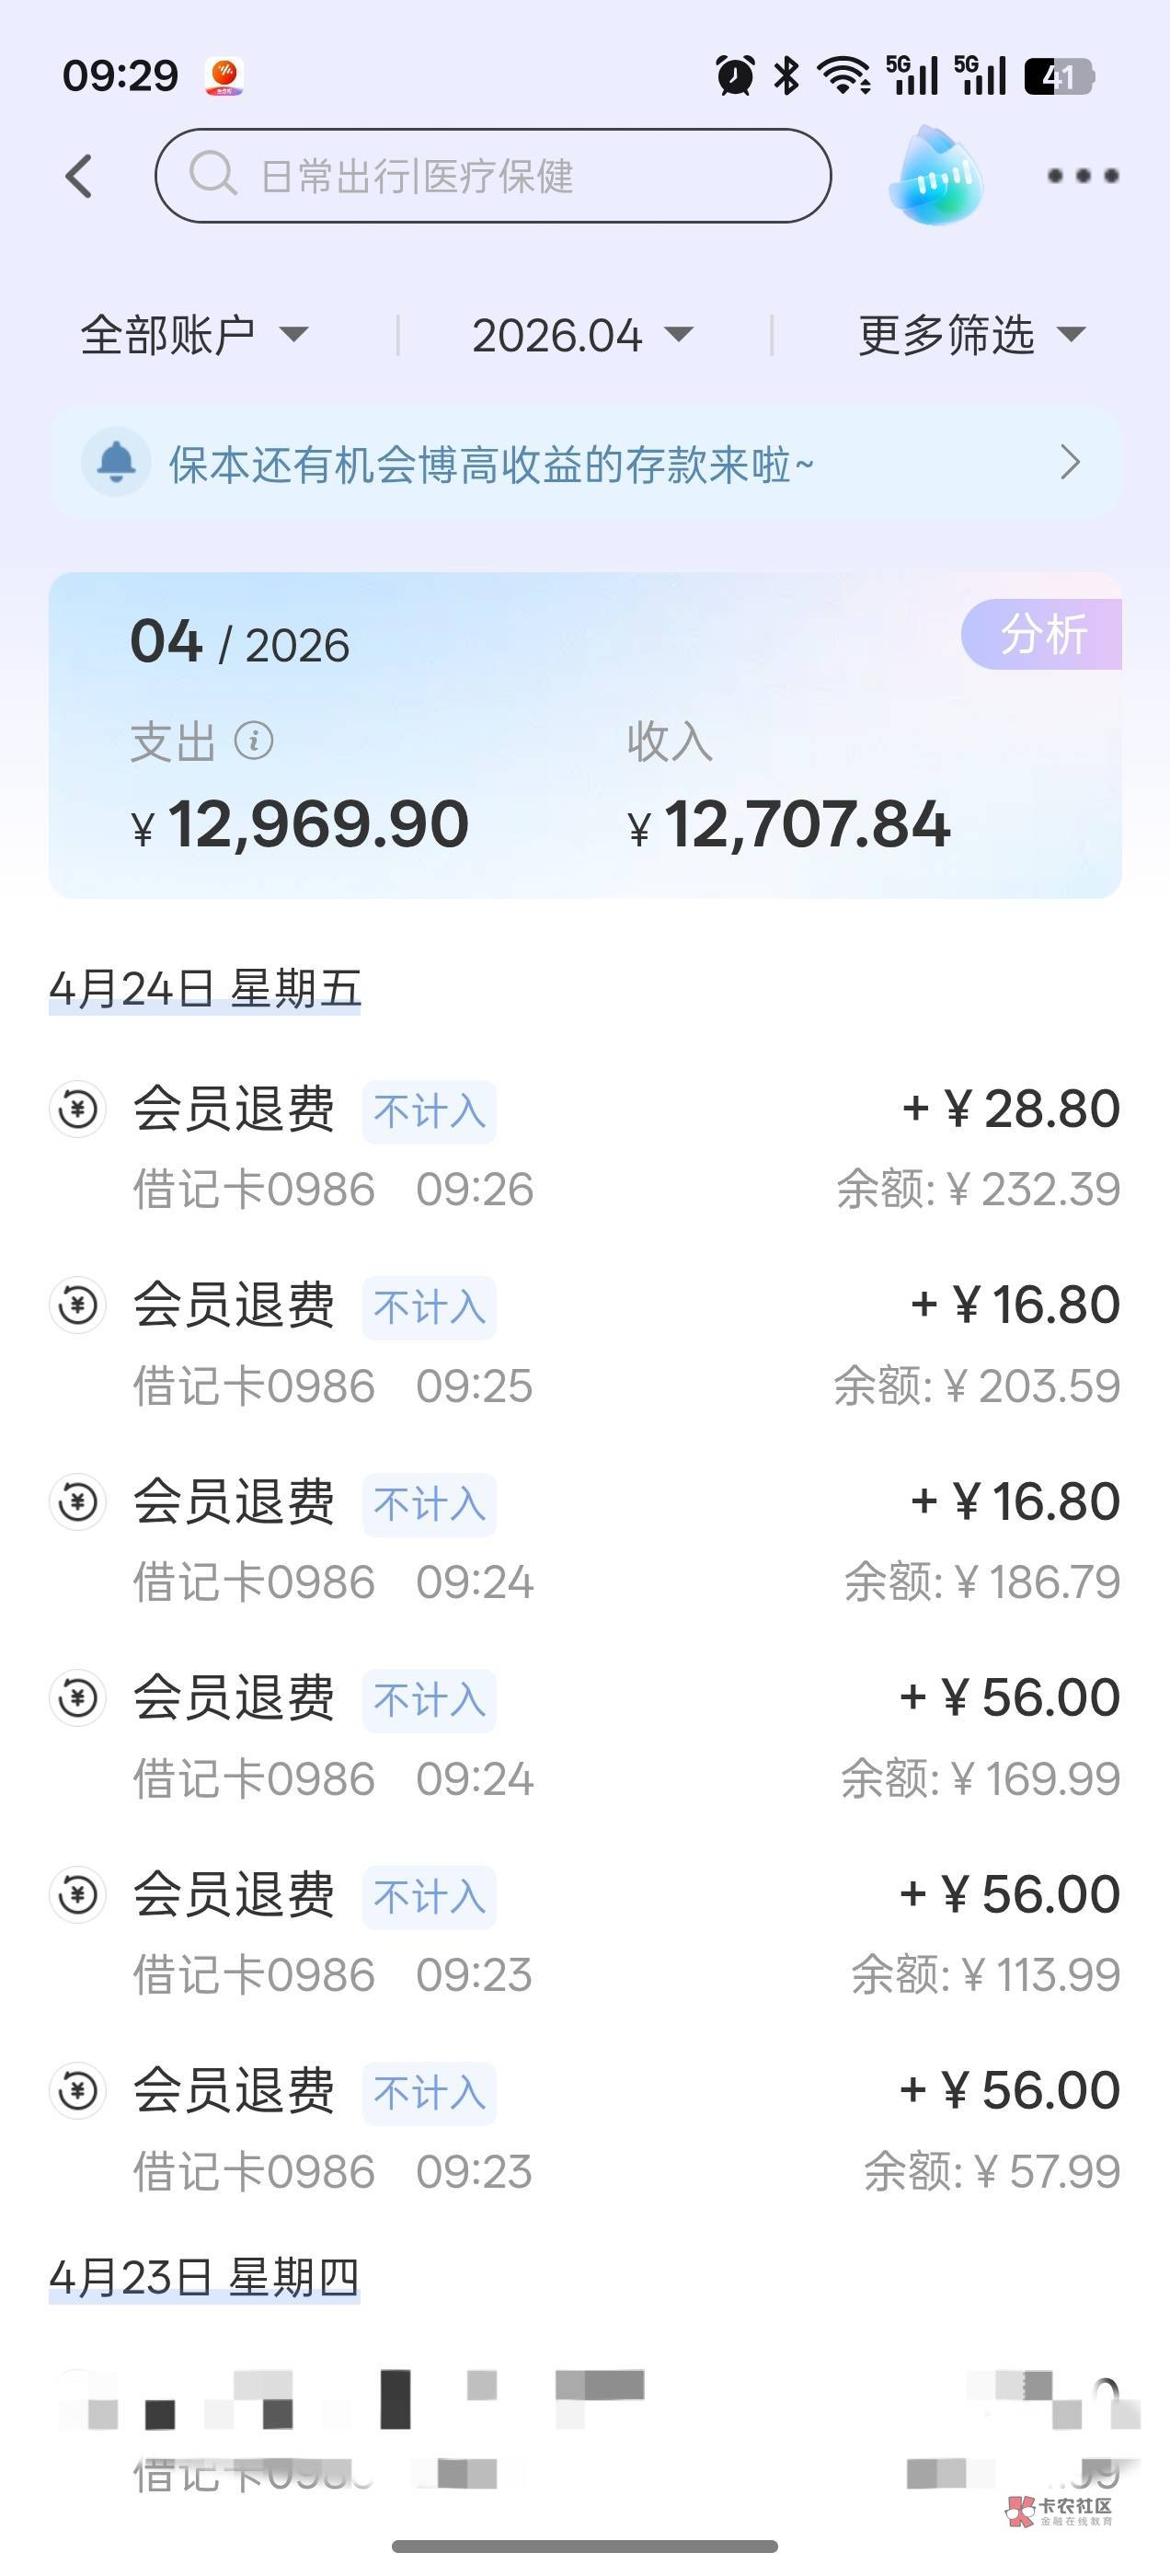
Task: Tap the refund icon for the +¥28.80 entry
Action: 78,1109
